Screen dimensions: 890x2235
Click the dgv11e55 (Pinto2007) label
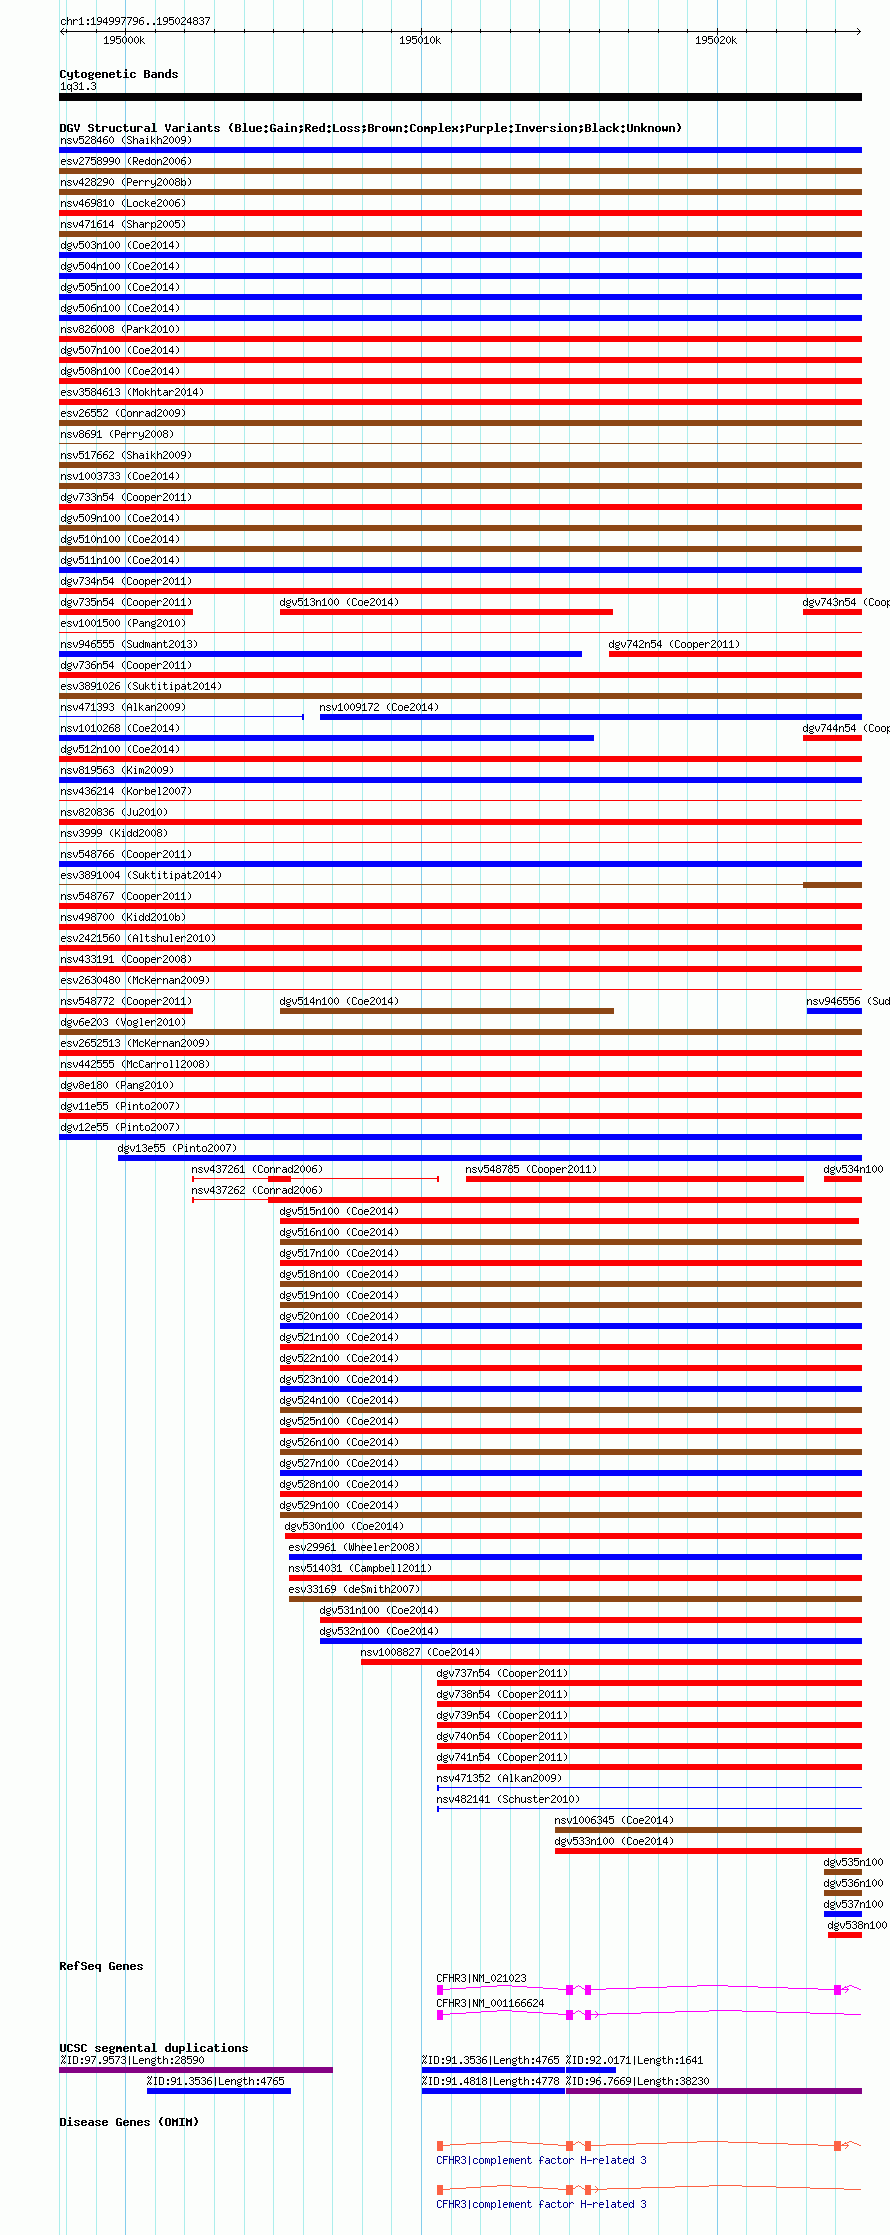pos(119,1106)
